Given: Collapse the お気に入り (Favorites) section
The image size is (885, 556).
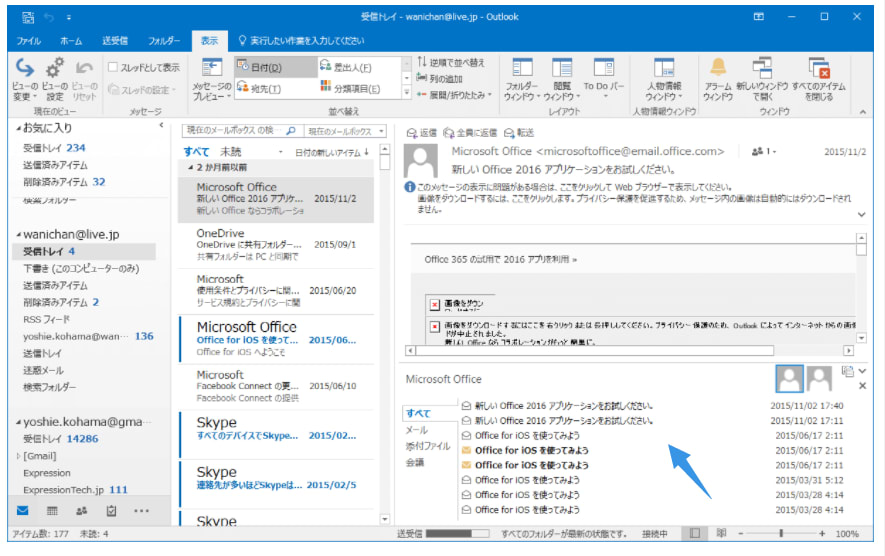Looking at the screenshot, I should [19, 129].
